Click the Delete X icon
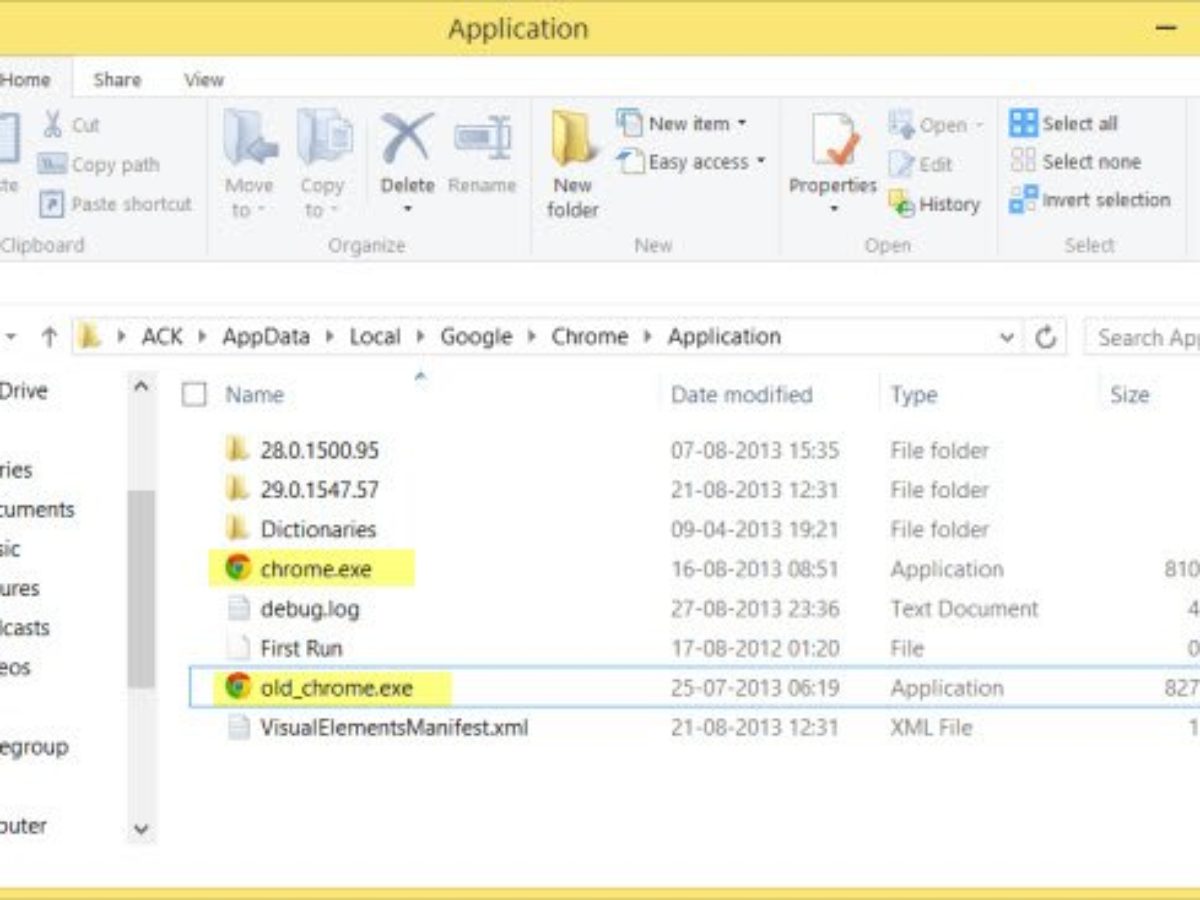1200x900 pixels. (x=407, y=138)
